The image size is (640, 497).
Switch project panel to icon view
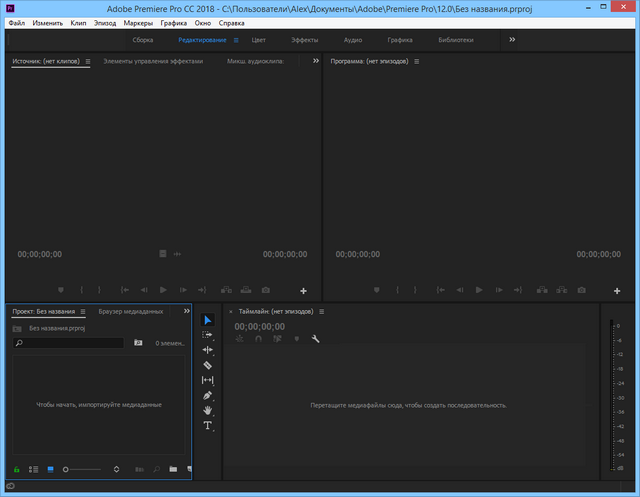(x=49, y=468)
